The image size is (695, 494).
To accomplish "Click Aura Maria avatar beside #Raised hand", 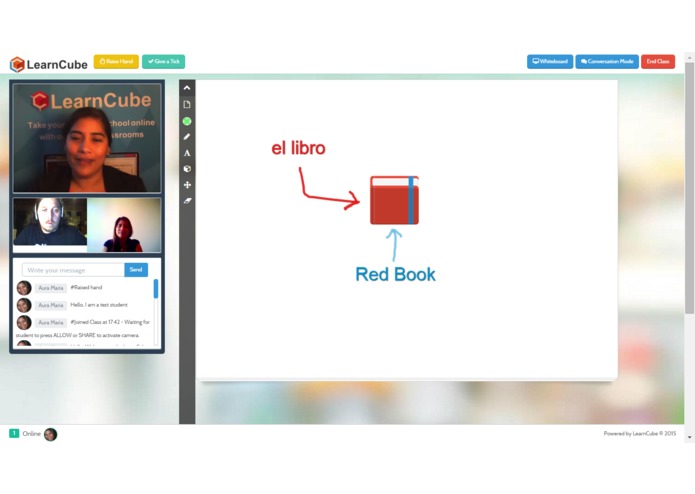I will pos(24,288).
